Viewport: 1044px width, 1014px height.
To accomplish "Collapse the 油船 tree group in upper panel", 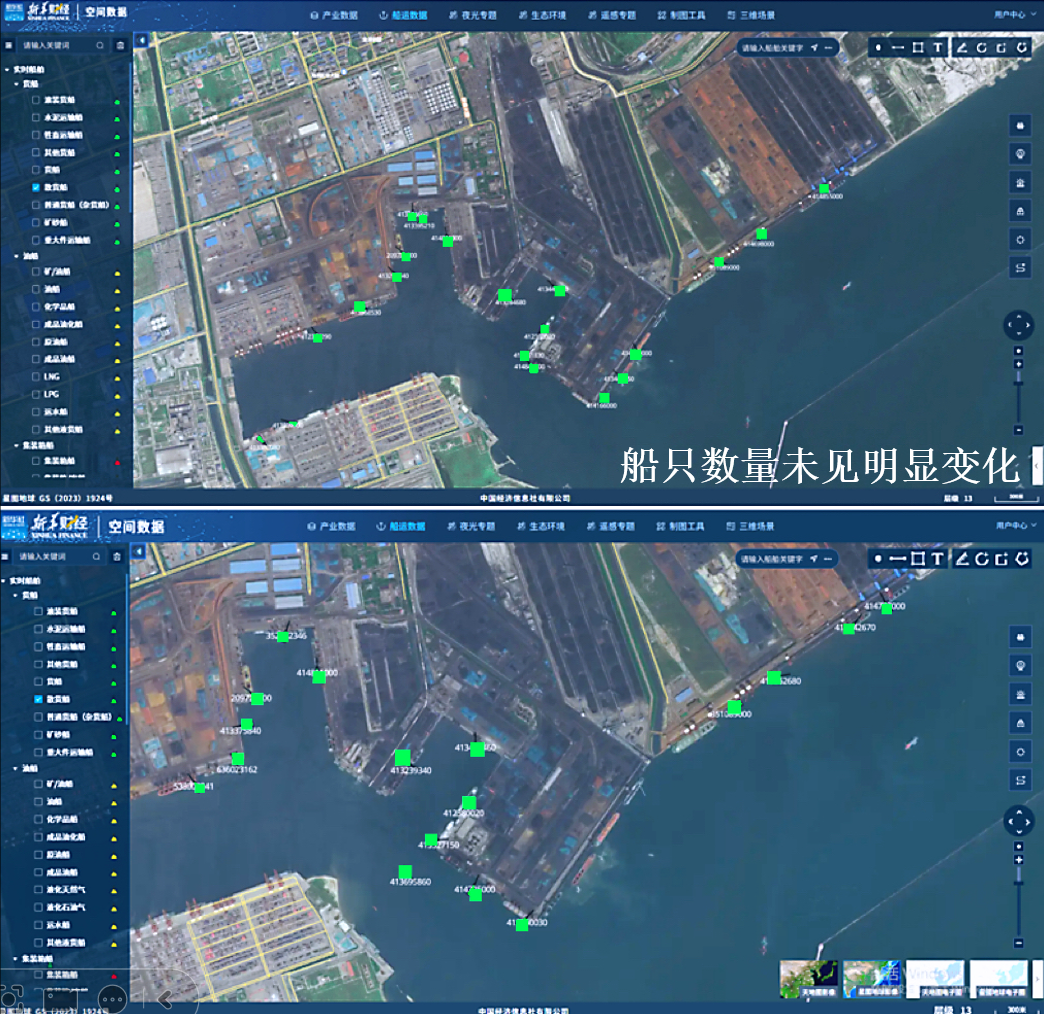I will coord(17,256).
